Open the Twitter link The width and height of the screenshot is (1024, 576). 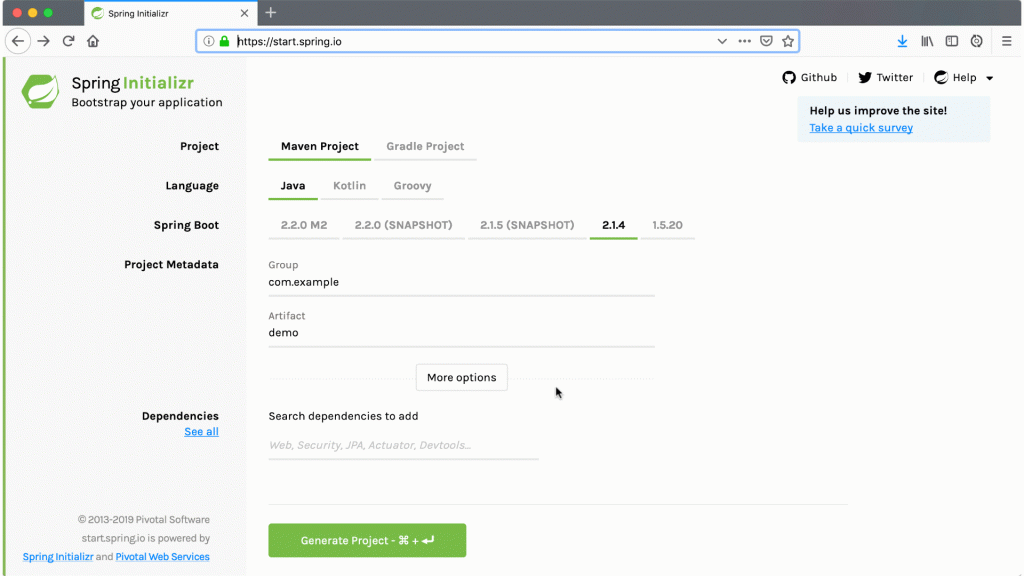(x=886, y=78)
